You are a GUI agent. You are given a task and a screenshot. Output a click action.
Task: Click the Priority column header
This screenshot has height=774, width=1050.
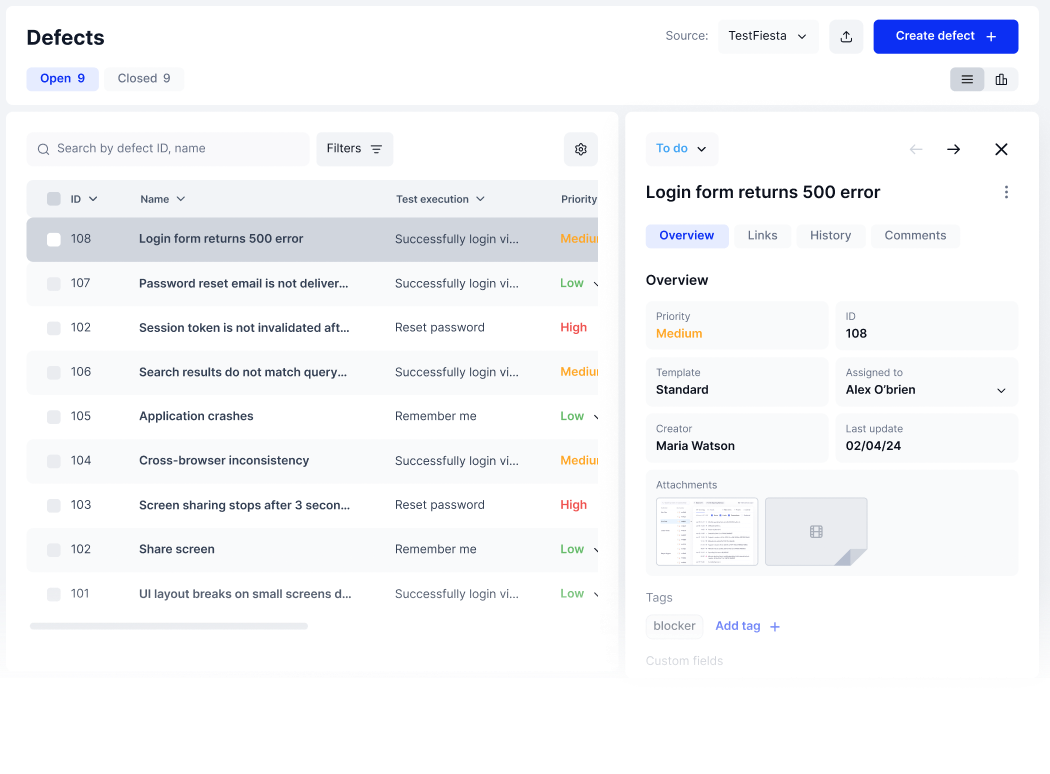579,199
